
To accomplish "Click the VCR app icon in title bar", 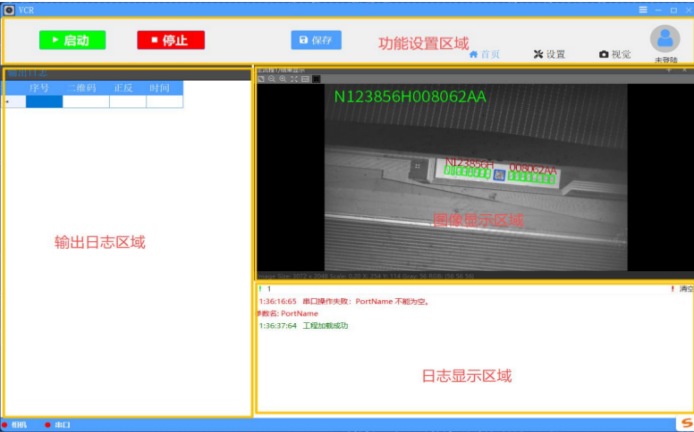I will (x=9, y=10).
